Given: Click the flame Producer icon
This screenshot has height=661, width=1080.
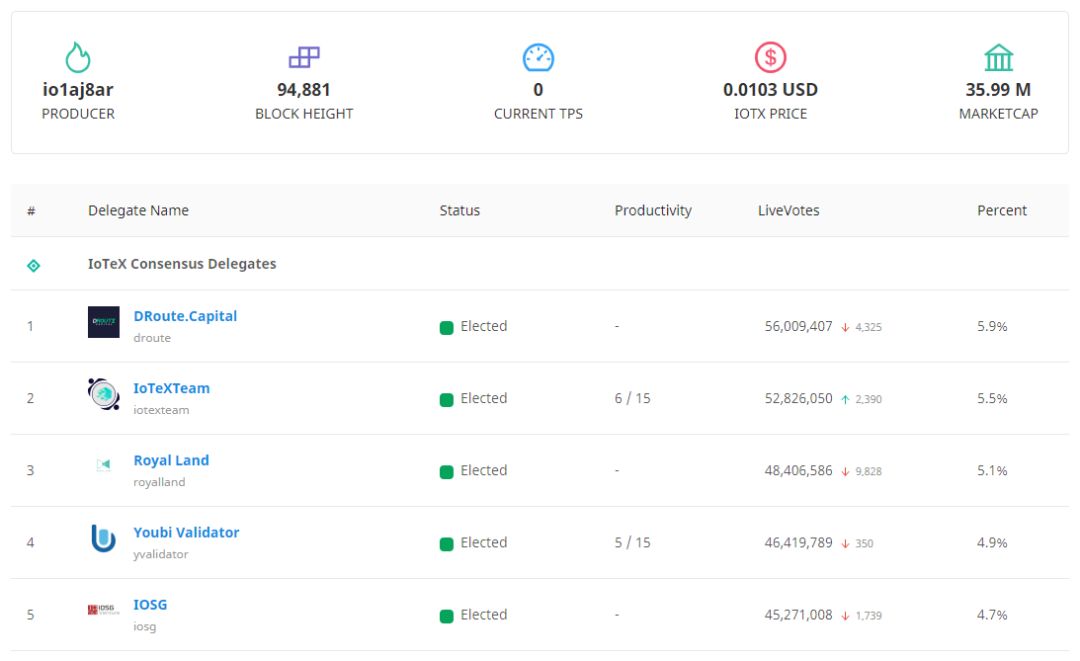Looking at the screenshot, I should (78, 57).
